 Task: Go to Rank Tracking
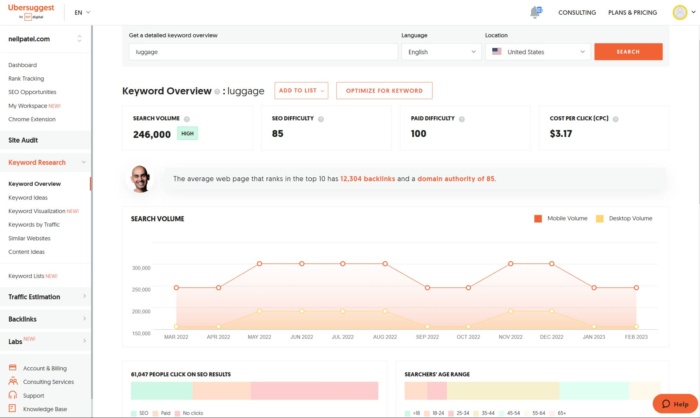[x=26, y=79]
